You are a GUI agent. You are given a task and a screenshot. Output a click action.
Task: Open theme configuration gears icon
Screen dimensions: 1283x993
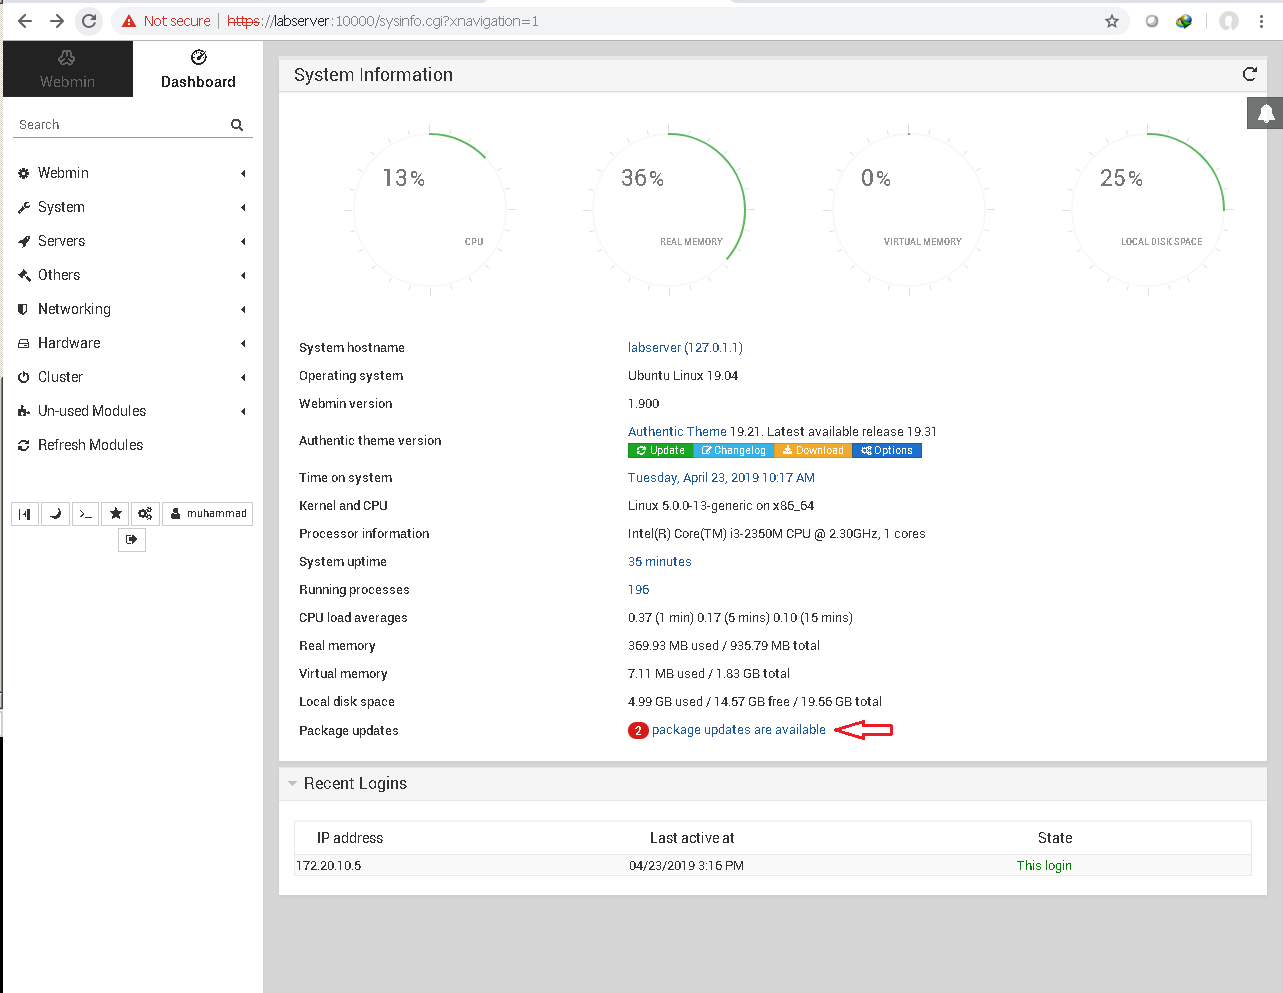(x=145, y=514)
